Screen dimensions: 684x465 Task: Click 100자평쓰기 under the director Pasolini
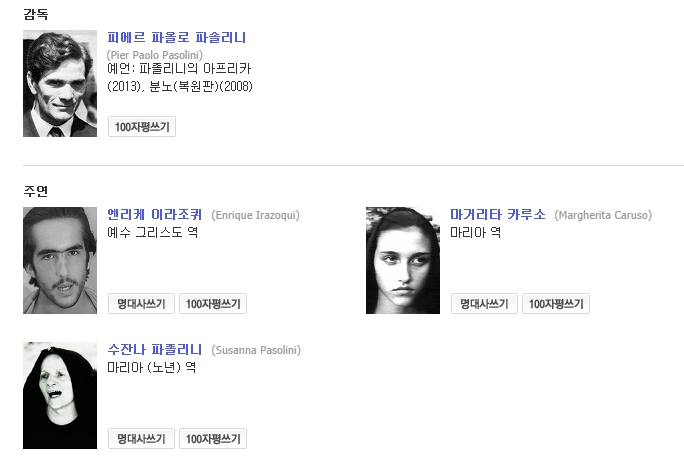pos(142,127)
